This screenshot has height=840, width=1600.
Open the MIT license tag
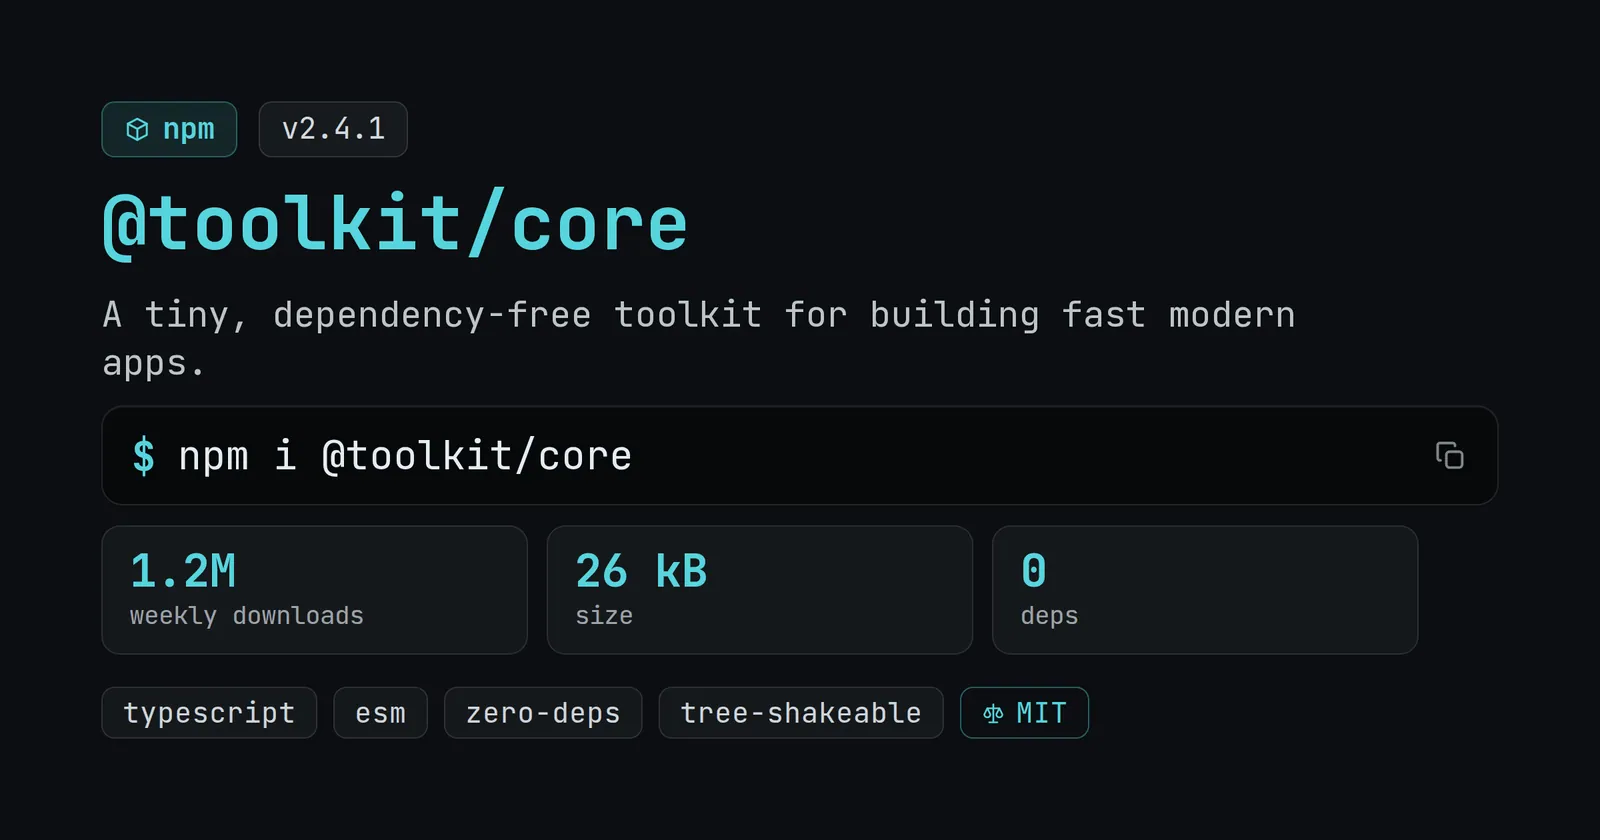point(1024,713)
